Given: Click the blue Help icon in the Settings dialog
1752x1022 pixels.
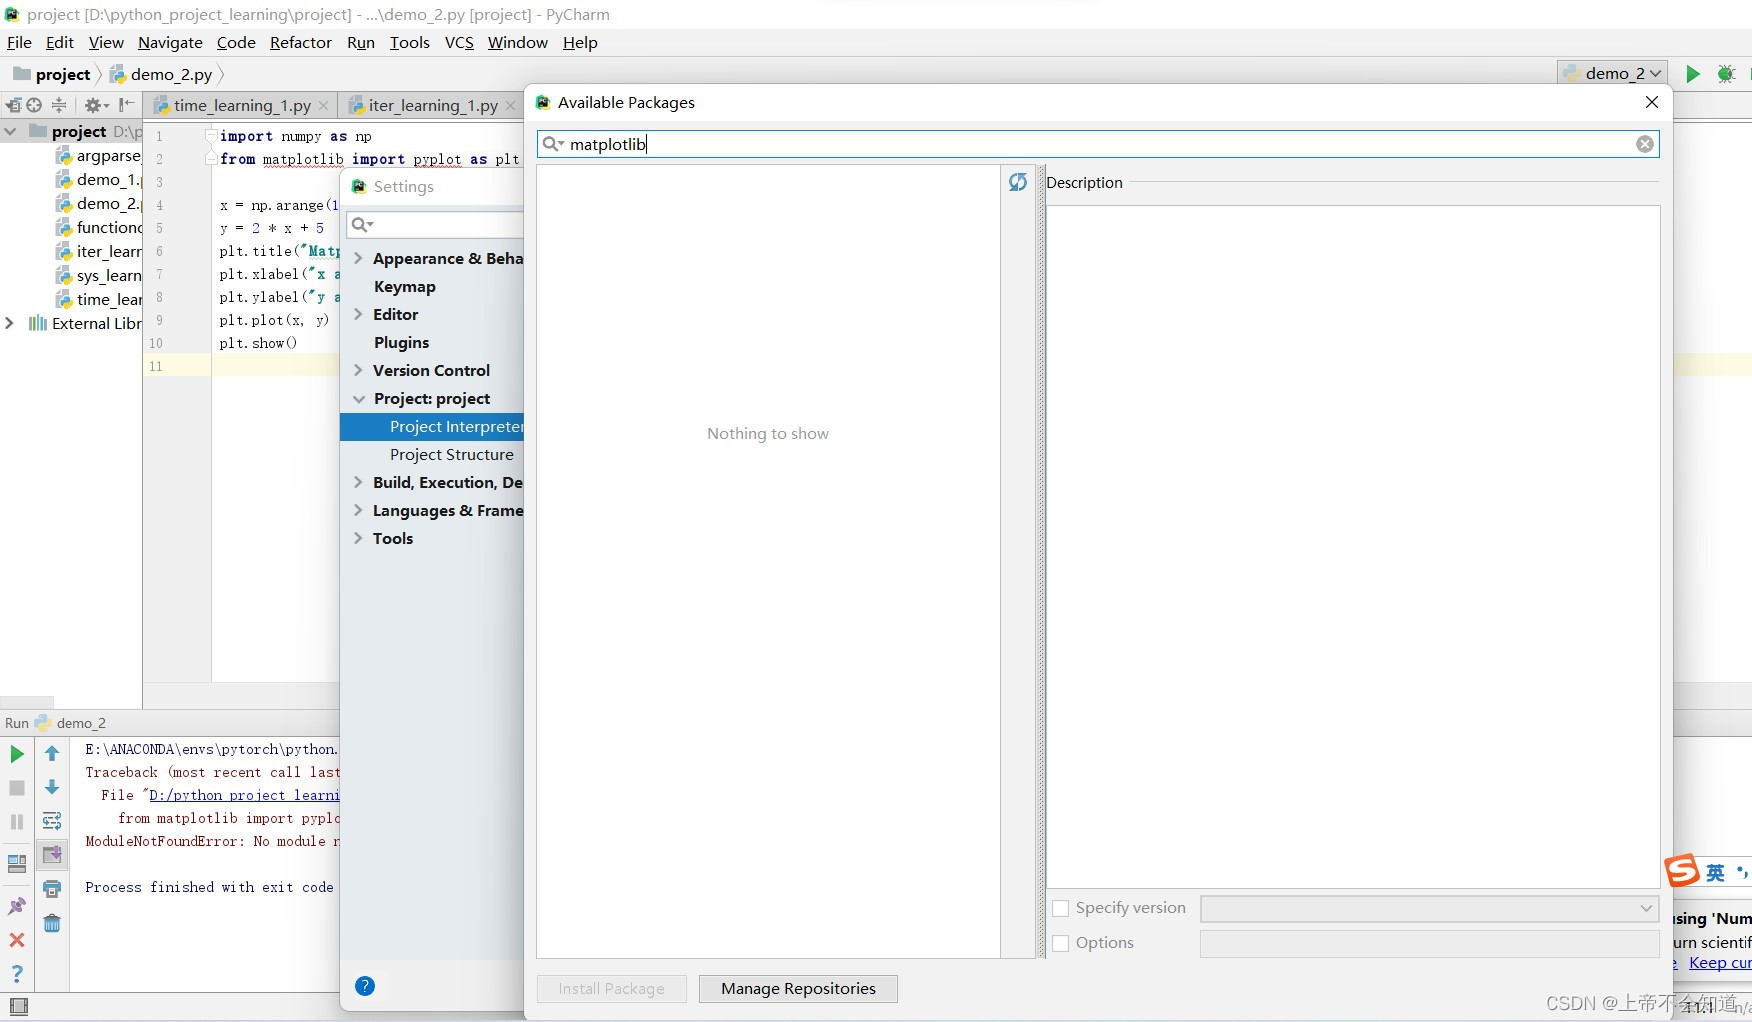Looking at the screenshot, I should coord(365,986).
